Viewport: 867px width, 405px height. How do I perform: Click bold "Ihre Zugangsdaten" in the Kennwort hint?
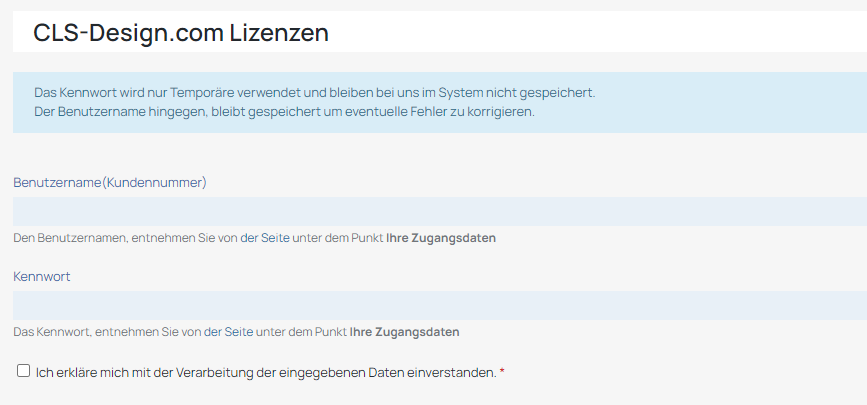pos(405,331)
